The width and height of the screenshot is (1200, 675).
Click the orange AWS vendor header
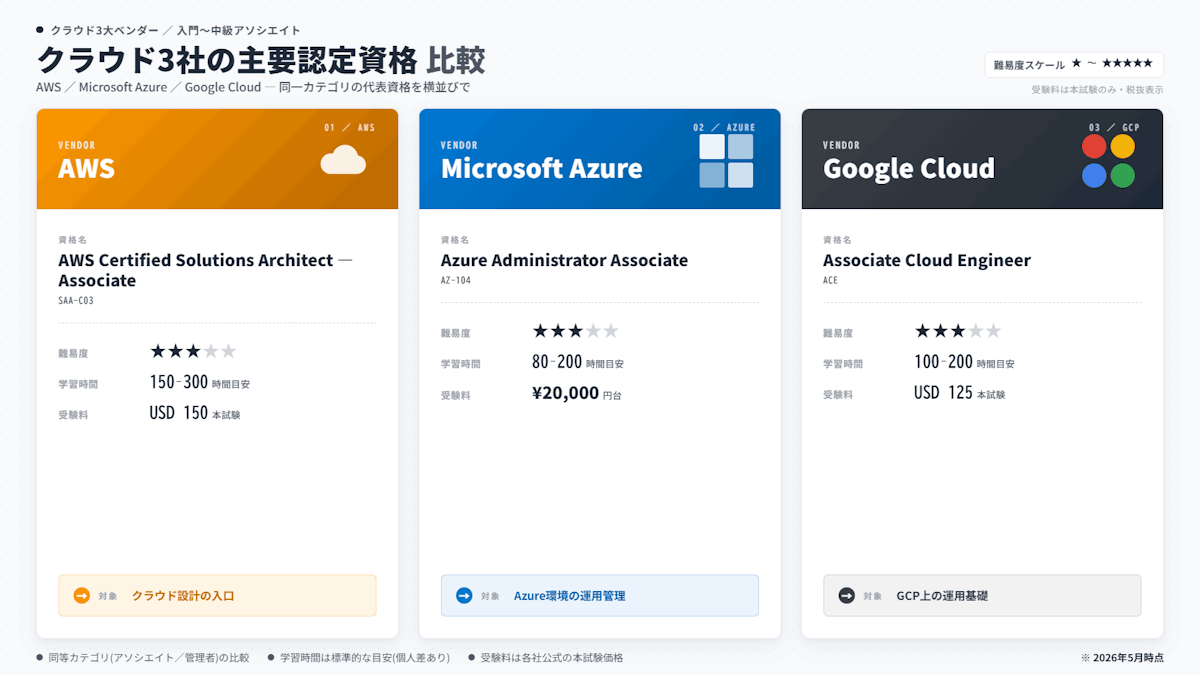click(217, 159)
